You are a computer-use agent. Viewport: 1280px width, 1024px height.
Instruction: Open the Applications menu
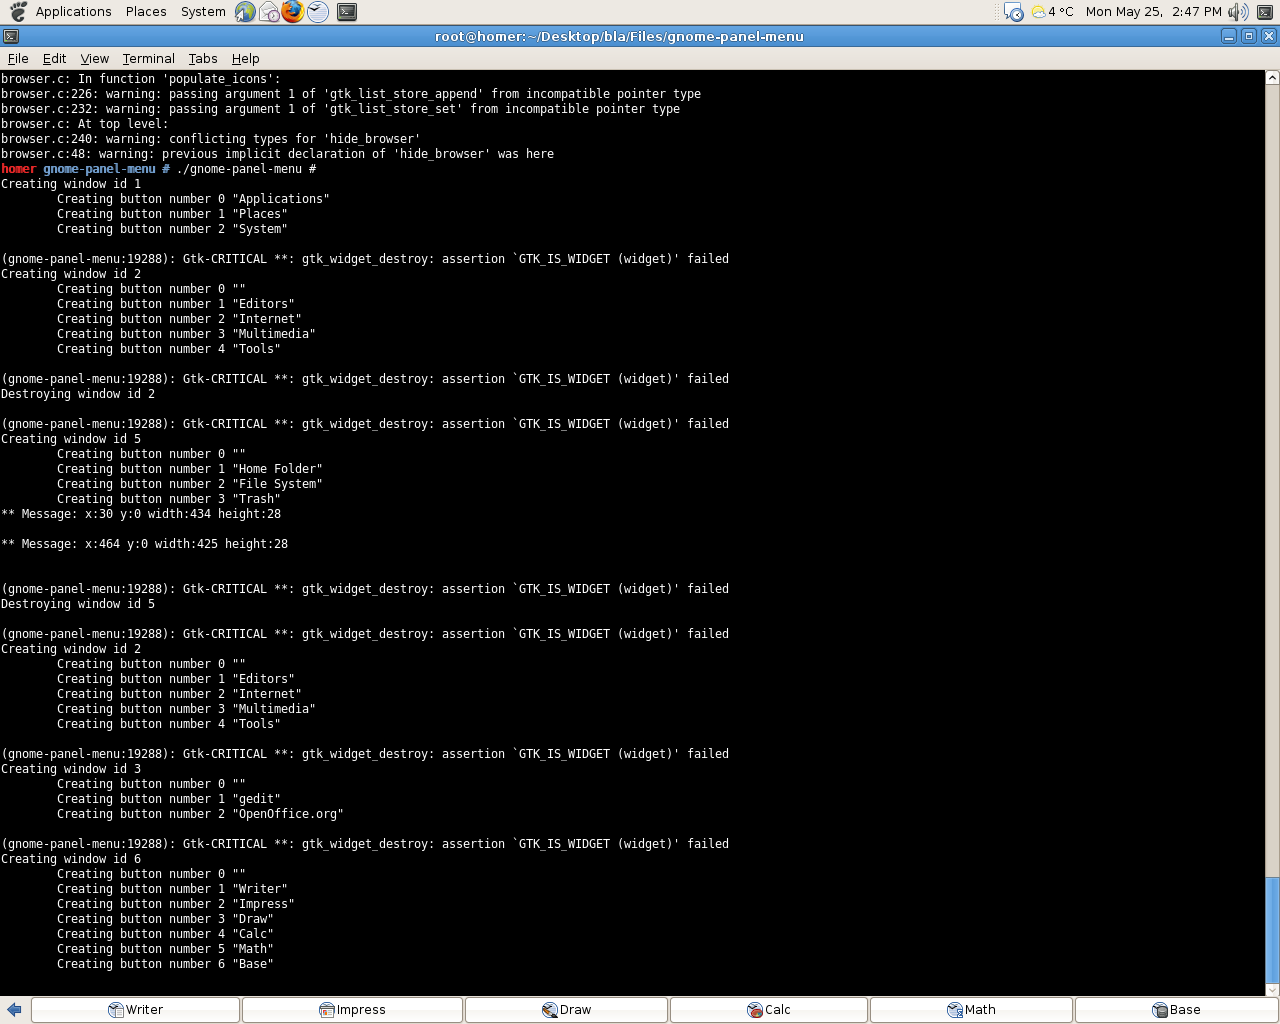tap(73, 12)
